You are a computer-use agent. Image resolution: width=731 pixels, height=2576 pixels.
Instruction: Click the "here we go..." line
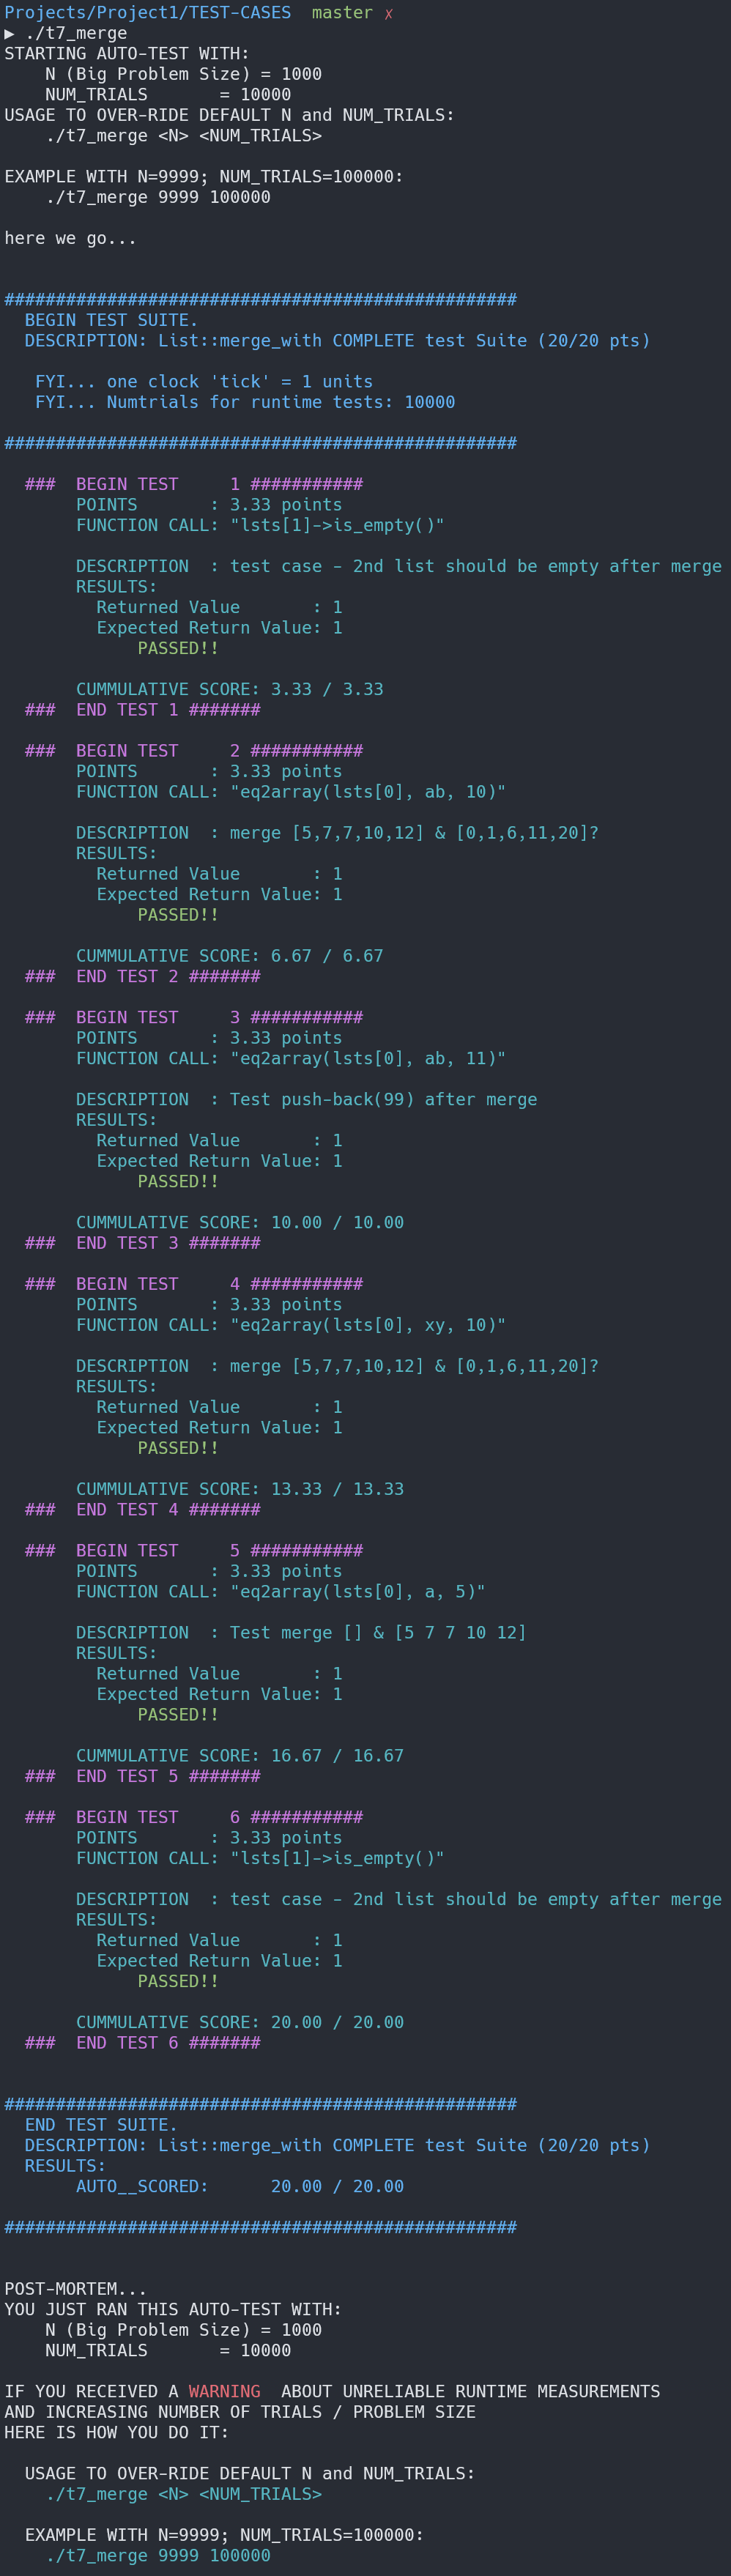[70, 238]
